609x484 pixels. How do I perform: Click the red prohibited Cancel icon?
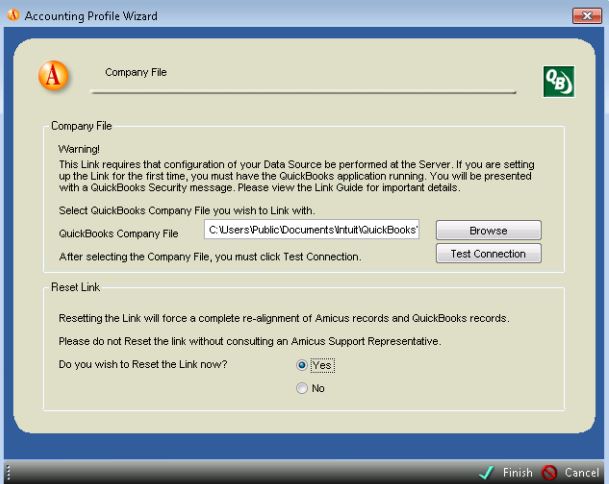click(549, 472)
